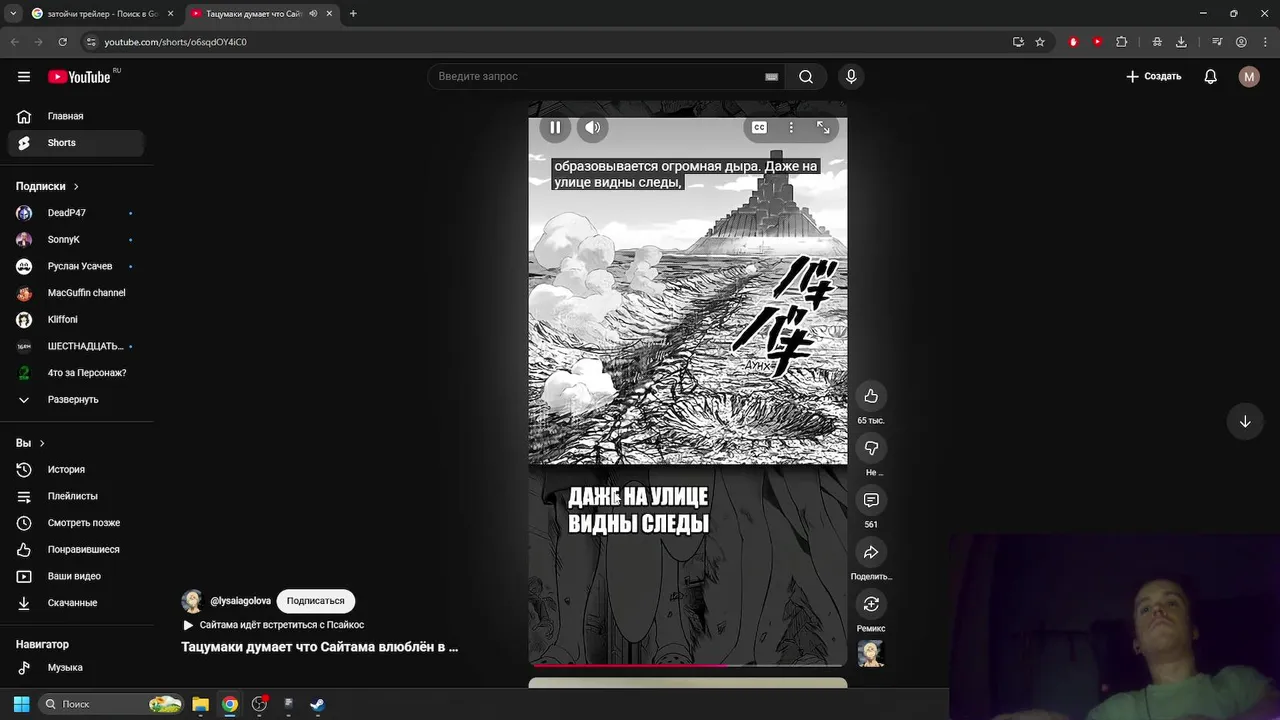This screenshot has width=1280, height=720.
Task: Open the comments with 561 count
Action: [x=871, y=500]
